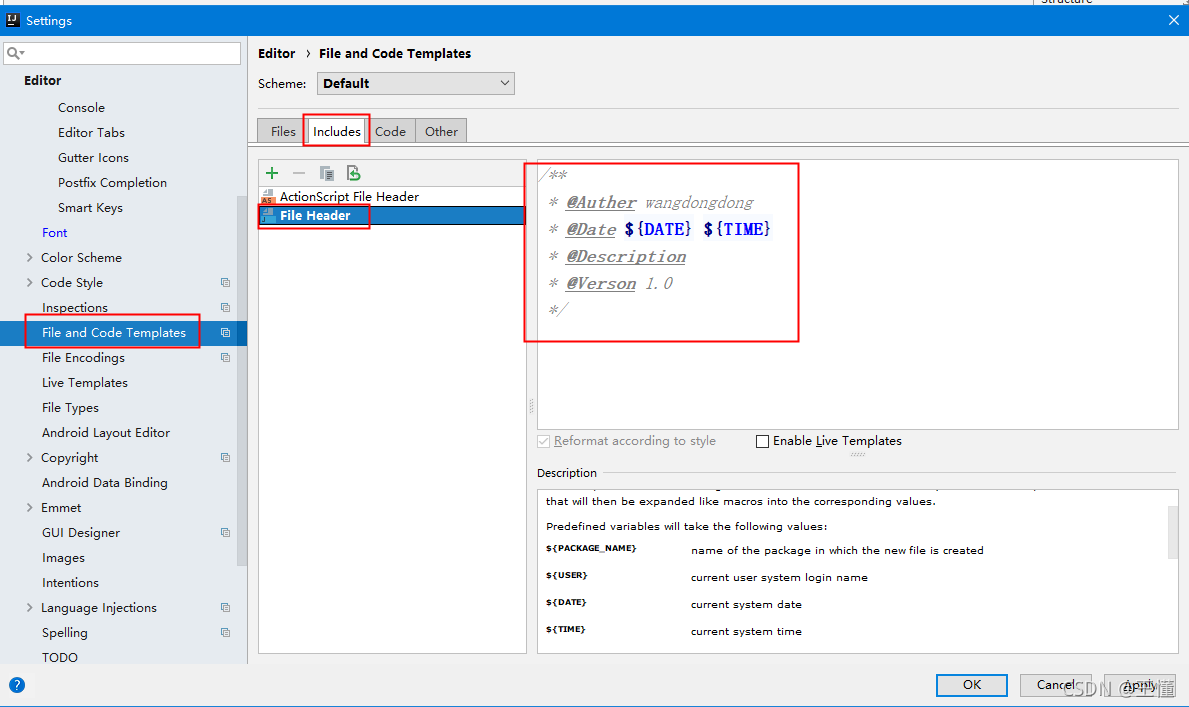
Task: Reset template to default icon
Action: (x=353, y=173)
